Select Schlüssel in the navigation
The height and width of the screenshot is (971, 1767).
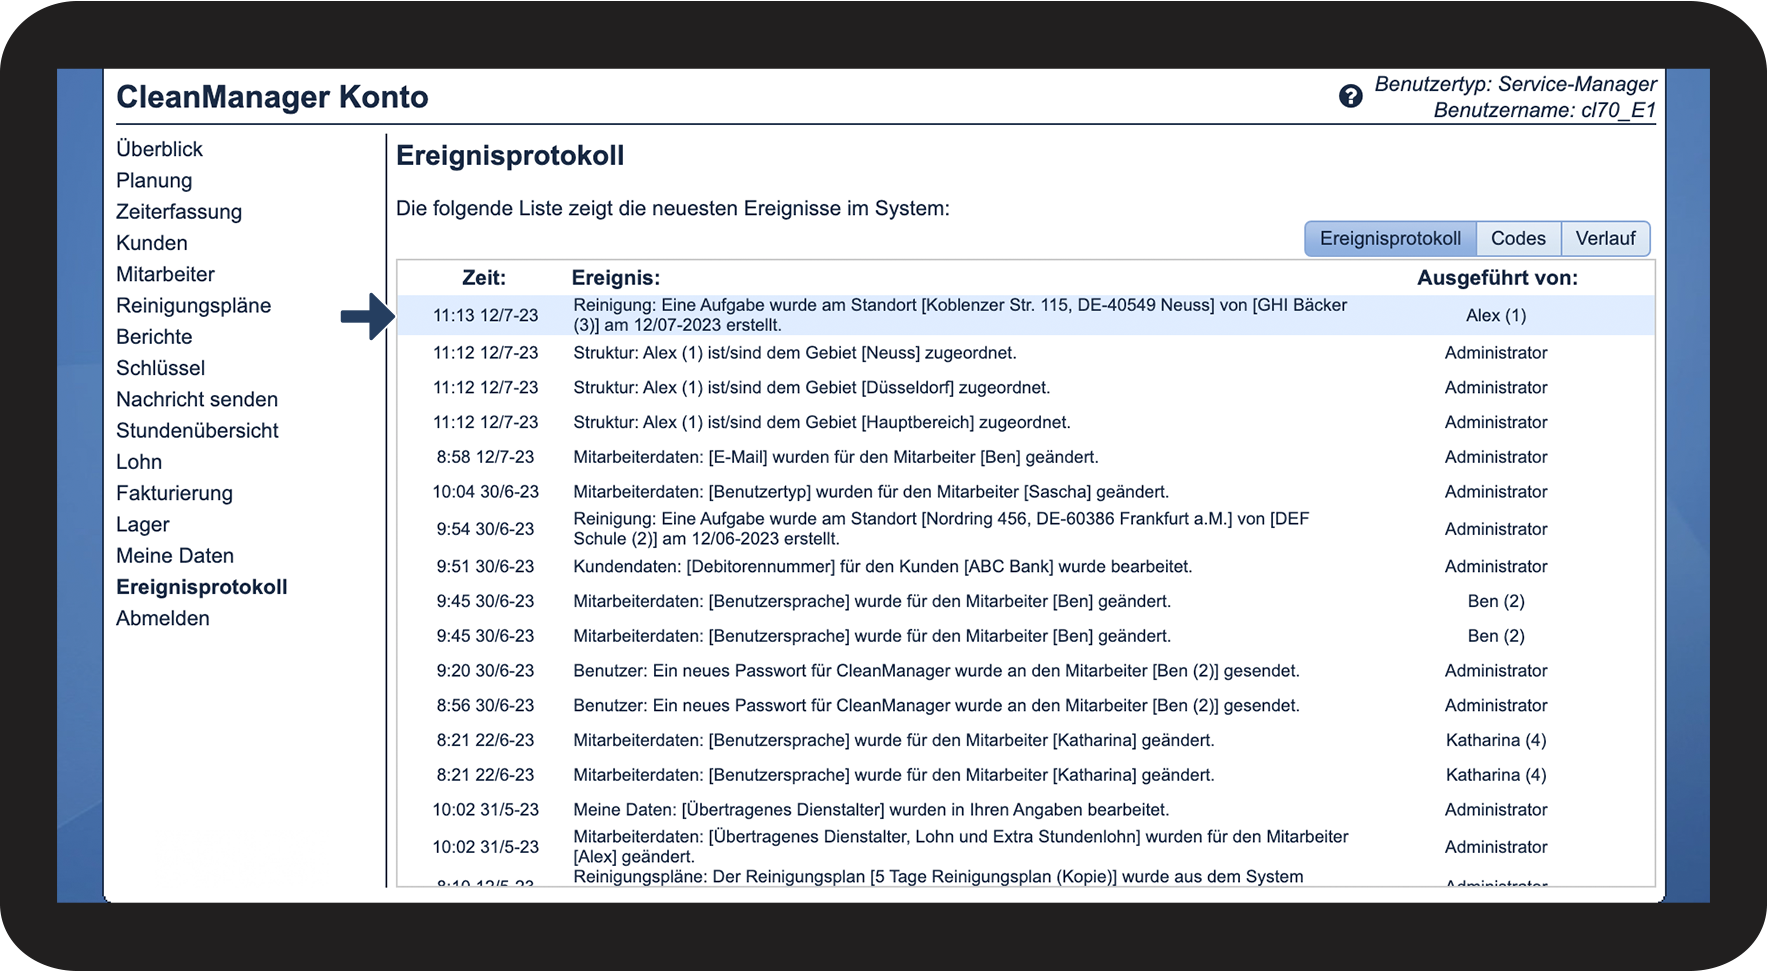(x=160, y=368)
